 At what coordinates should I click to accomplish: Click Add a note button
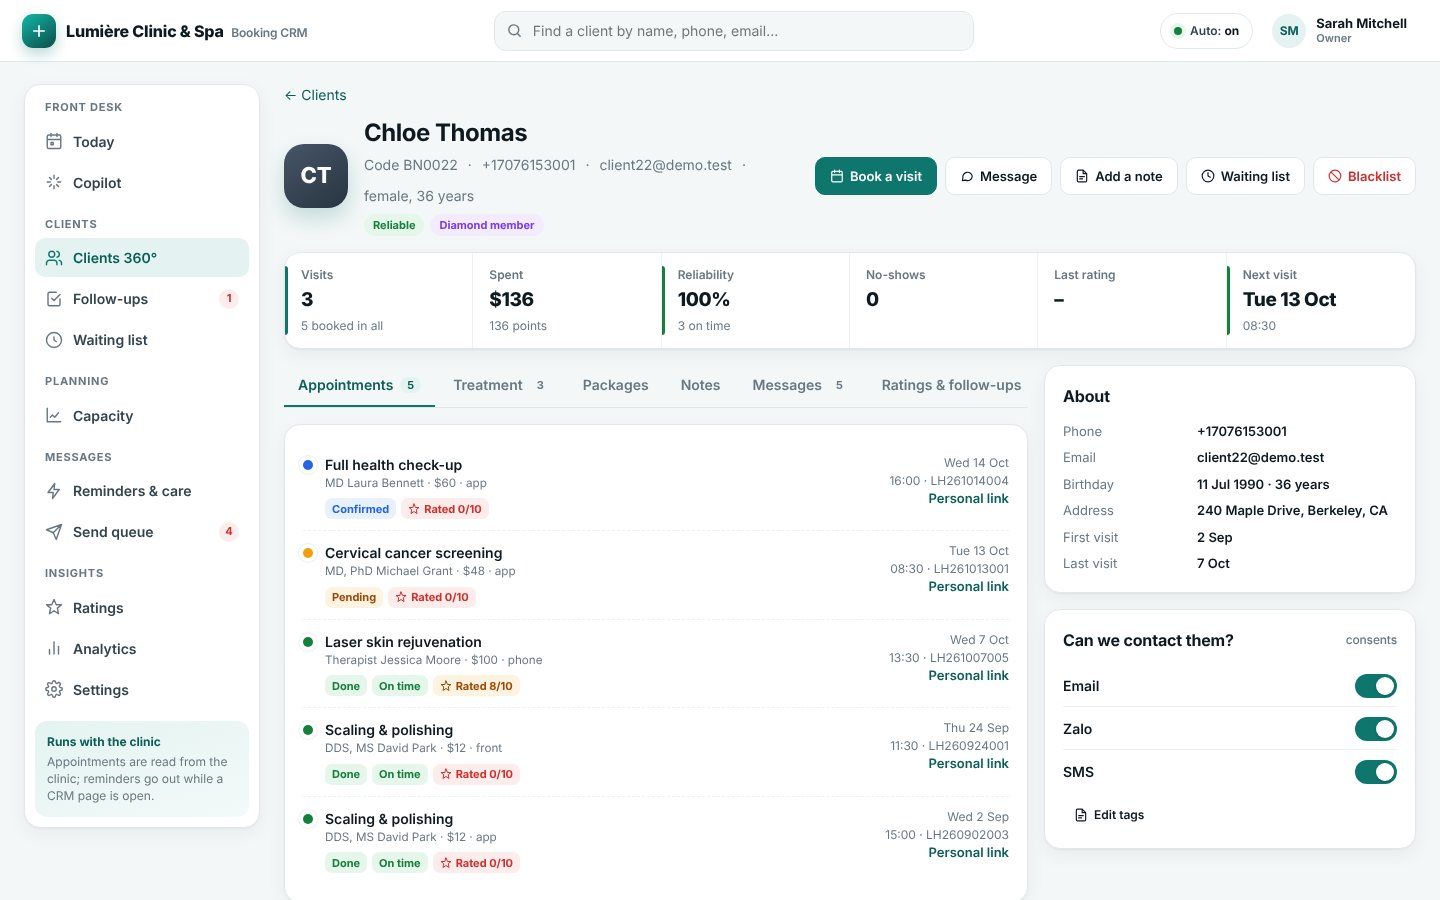[x=1118, y=176]
